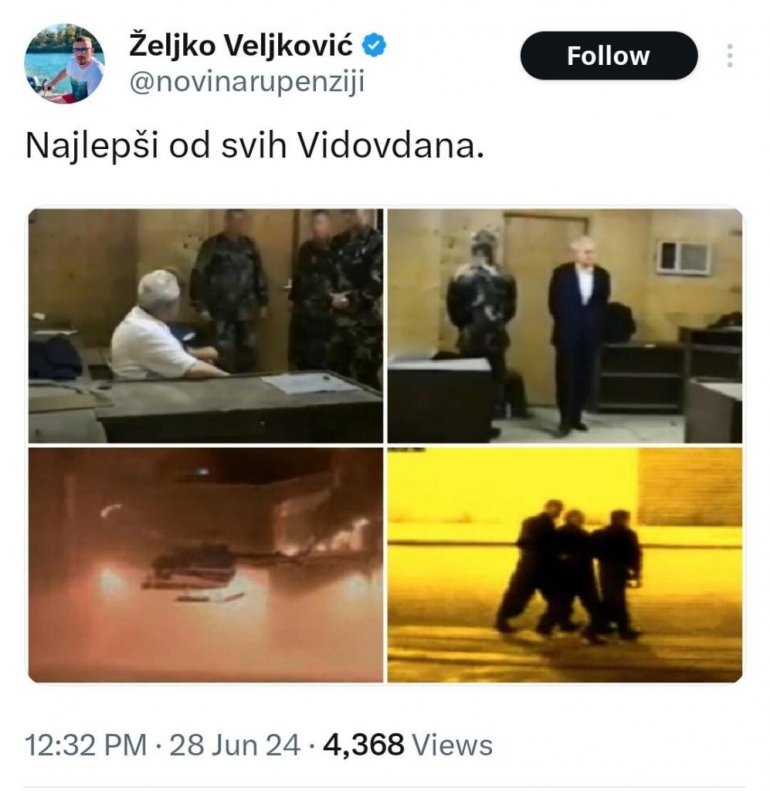Click the Views label
The height and width of the screenshot is (791, 770).
pyautogui.click(x=452, y=745)
